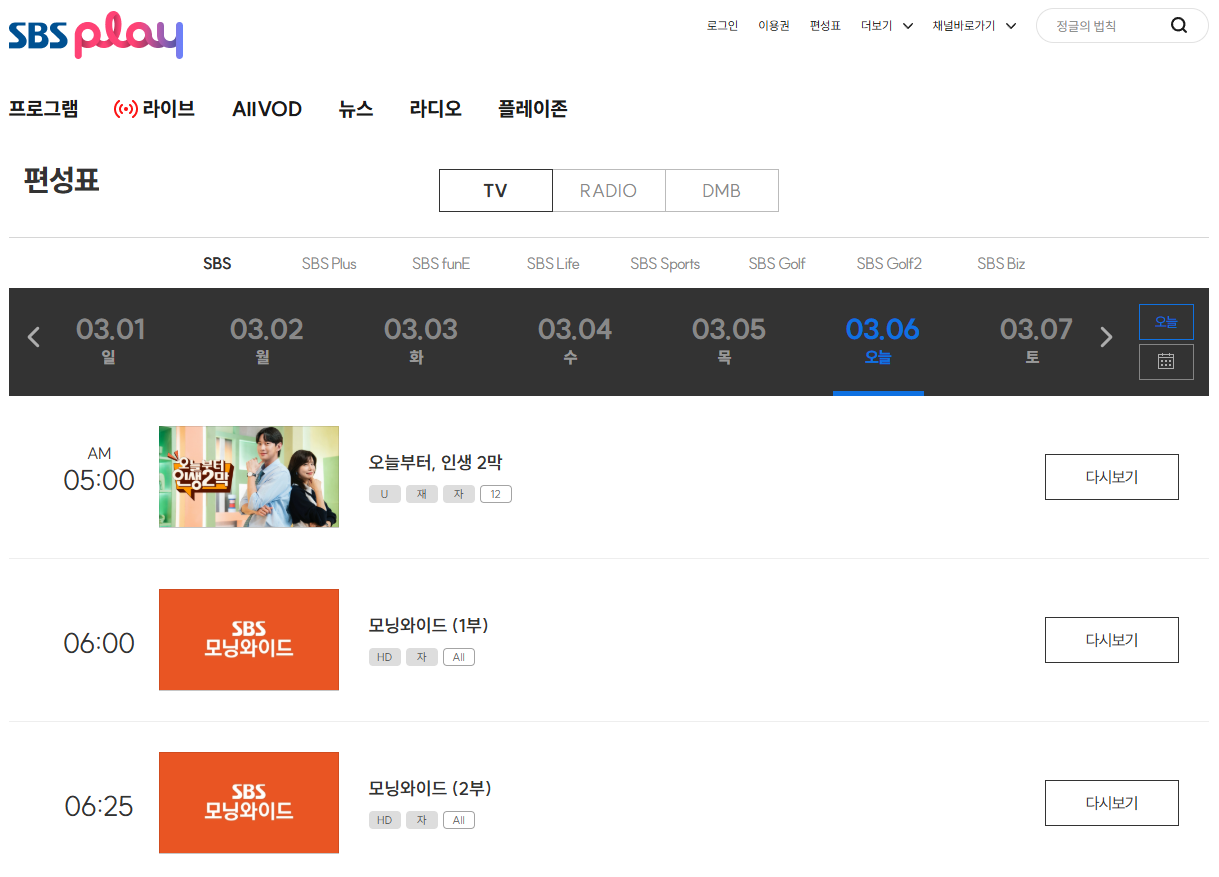Viewport: 1219px width, 877px height.
Task: Click the 오늘부터, 인생 2막 thumbnail
Action: [248, 477]
